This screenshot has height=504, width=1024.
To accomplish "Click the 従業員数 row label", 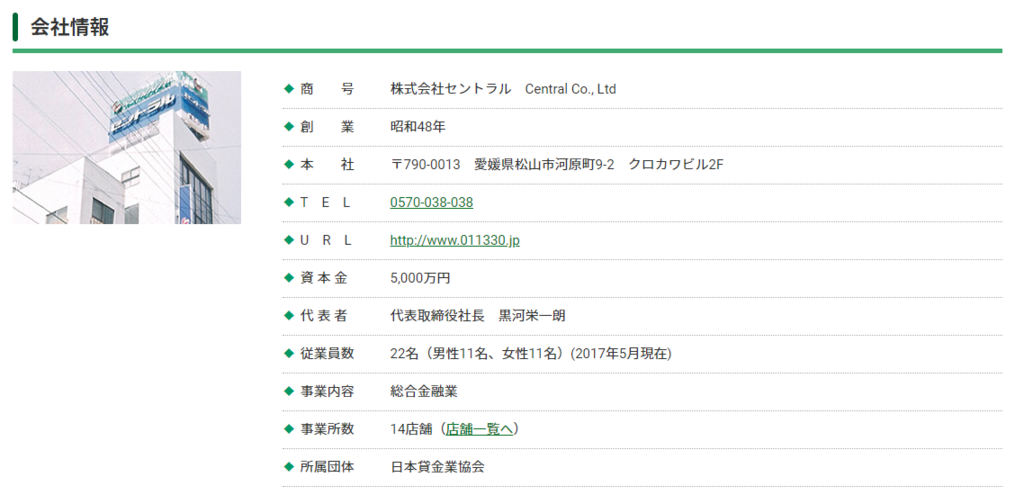I will (327, 354).
